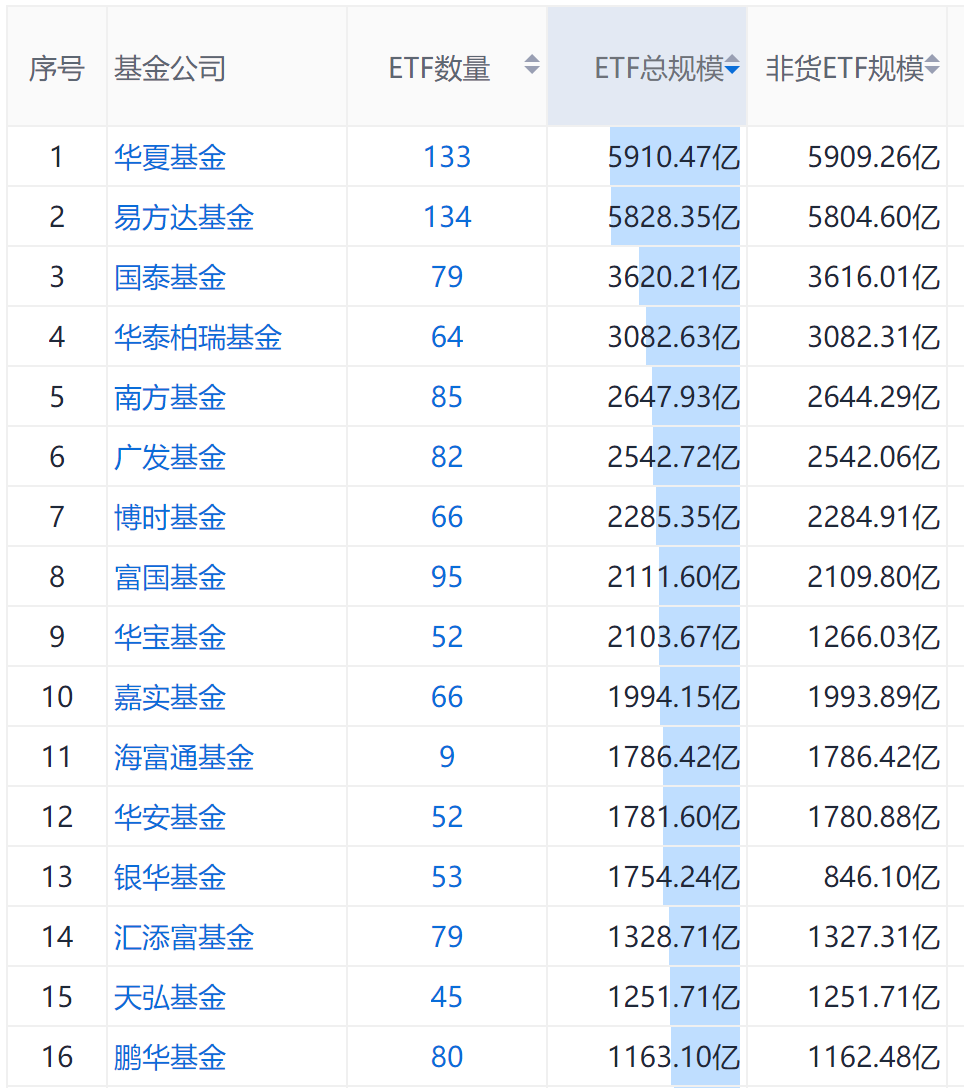Open the 天弘基金 link
964x1088 pixels.
tap(170, 997)
